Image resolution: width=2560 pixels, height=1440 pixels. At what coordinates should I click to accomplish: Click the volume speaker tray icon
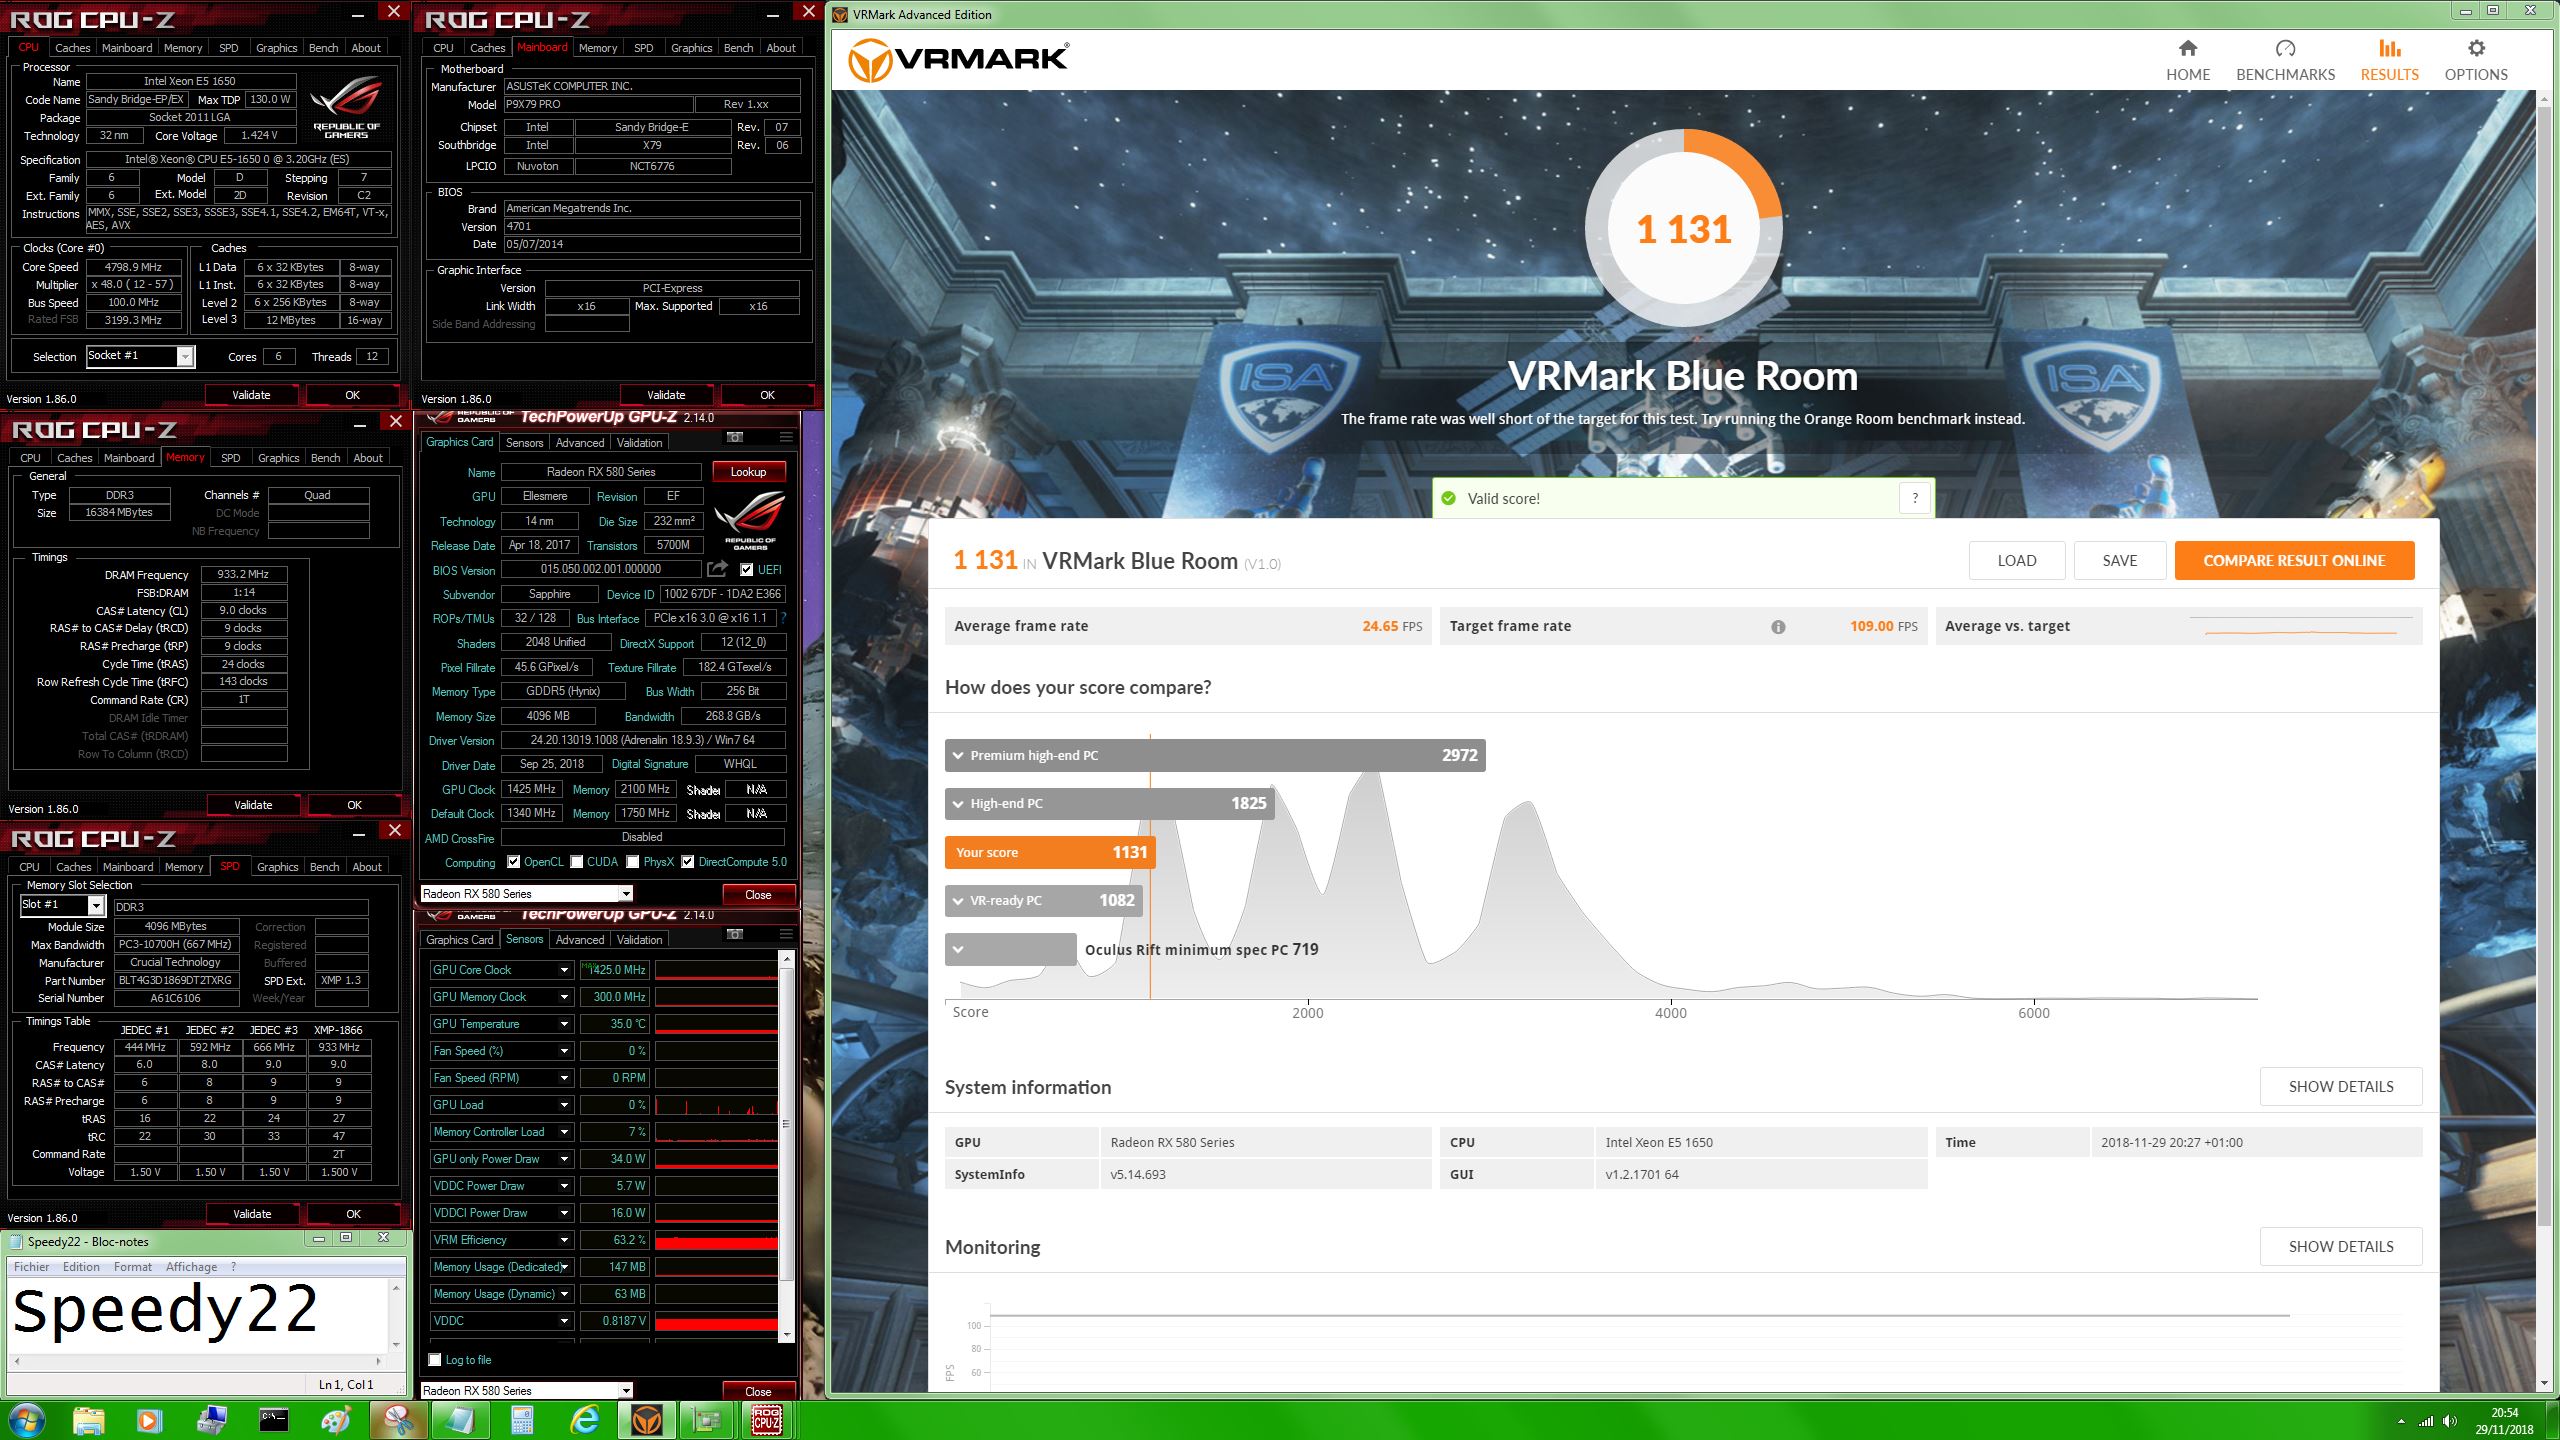(2449, 1421)
